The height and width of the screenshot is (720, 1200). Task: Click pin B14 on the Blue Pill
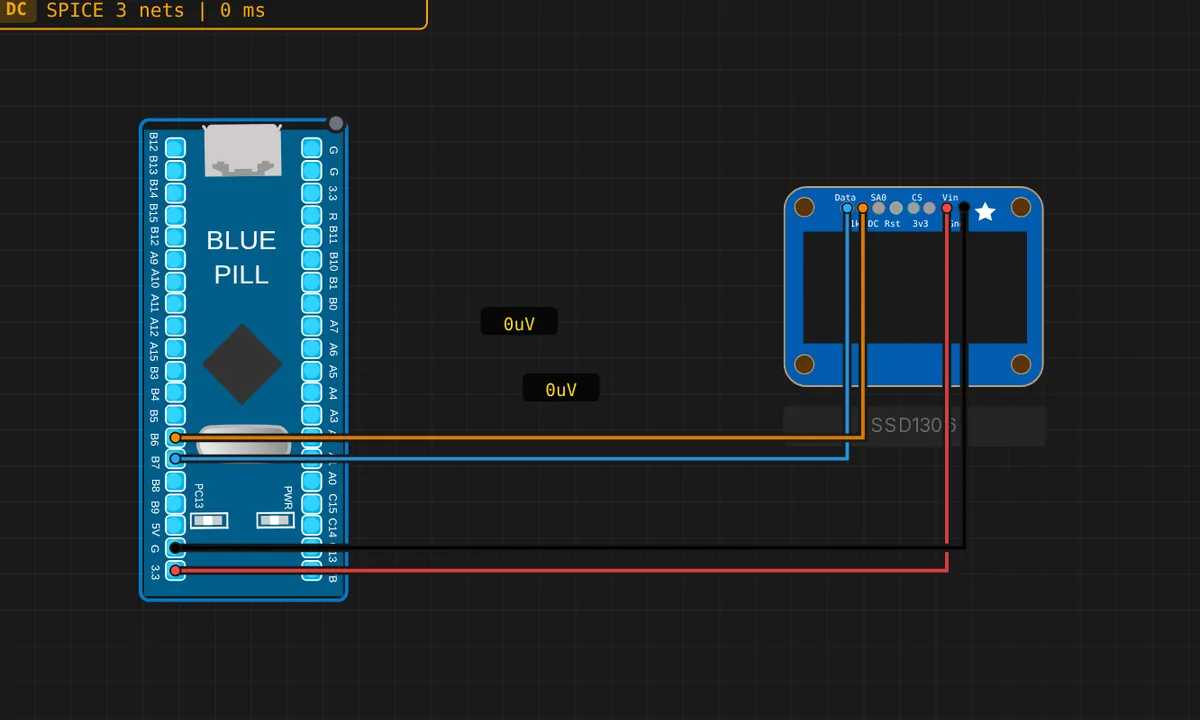[x=175, y=192]
